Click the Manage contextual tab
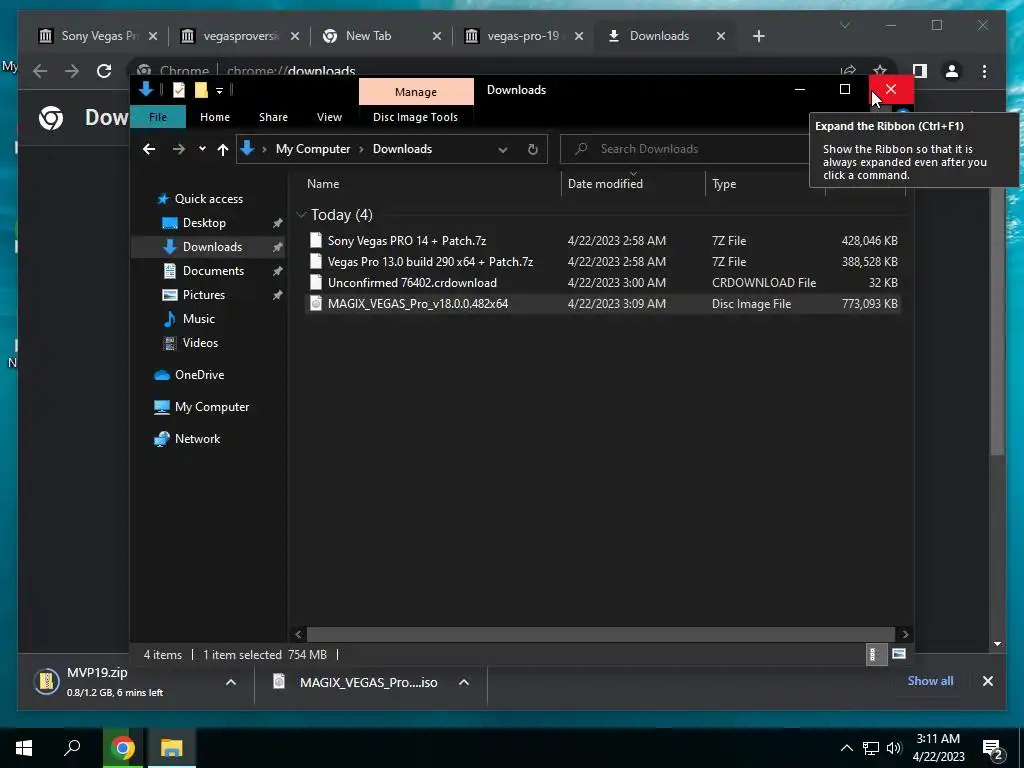Screen dimensions: 1024x768 (416, 92)
